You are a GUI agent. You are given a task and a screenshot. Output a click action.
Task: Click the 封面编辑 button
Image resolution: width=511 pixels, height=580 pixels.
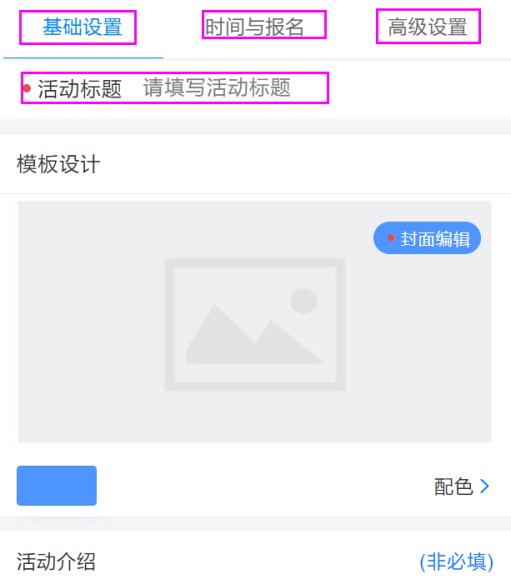coord(427,238)
